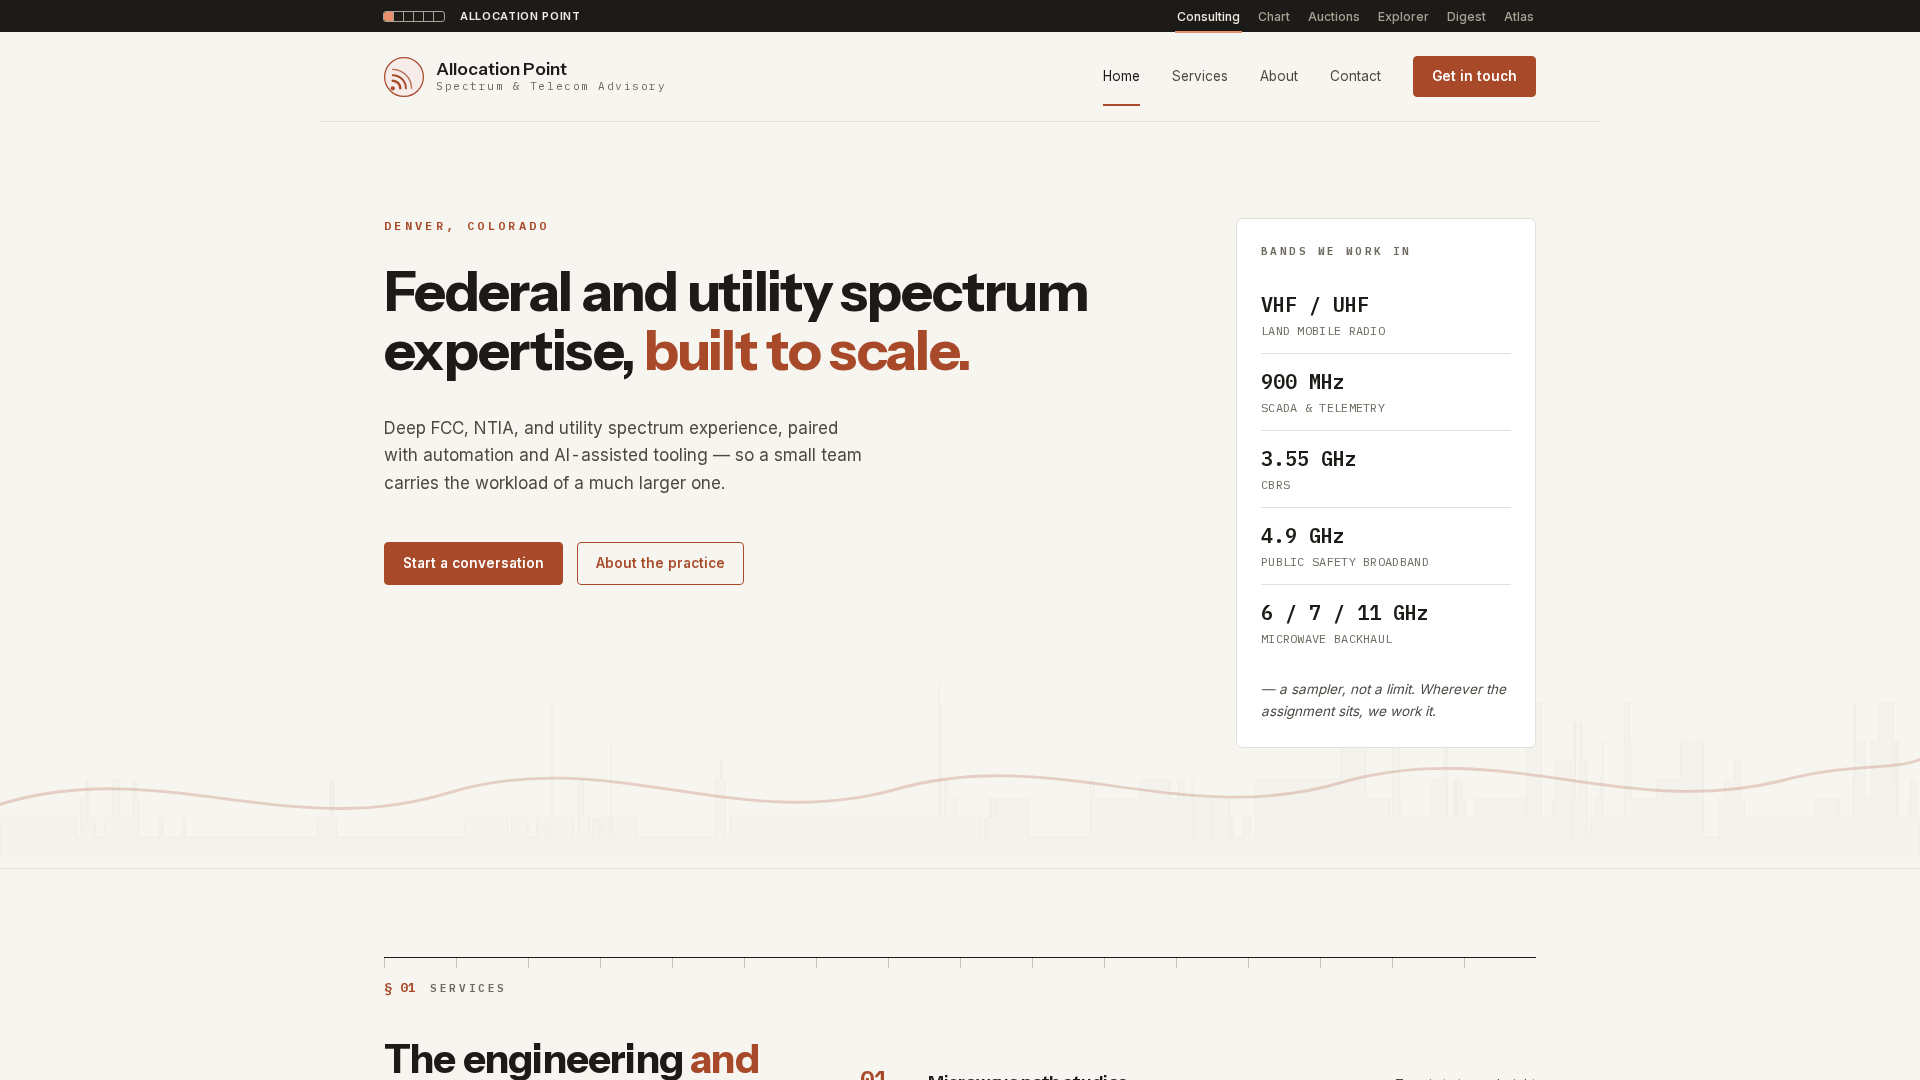1920x1080 pixels.
Task: Select the Home navigation item
Action: [x=1121, y=76]
